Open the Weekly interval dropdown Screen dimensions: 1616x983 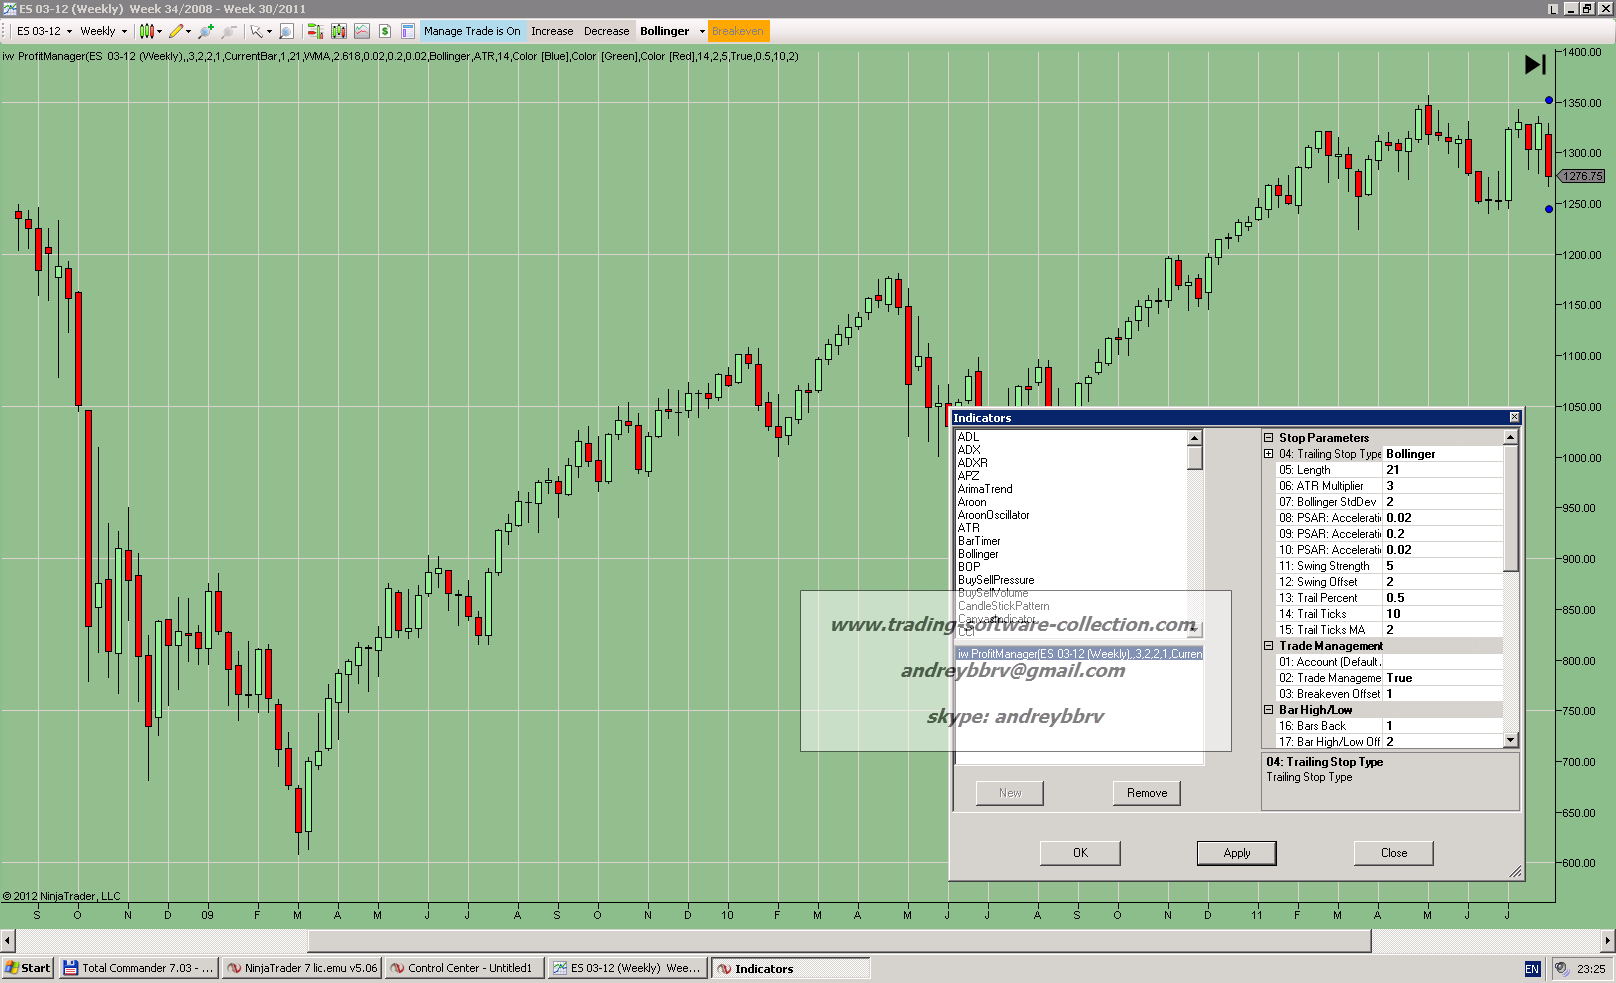pos(103,31)
